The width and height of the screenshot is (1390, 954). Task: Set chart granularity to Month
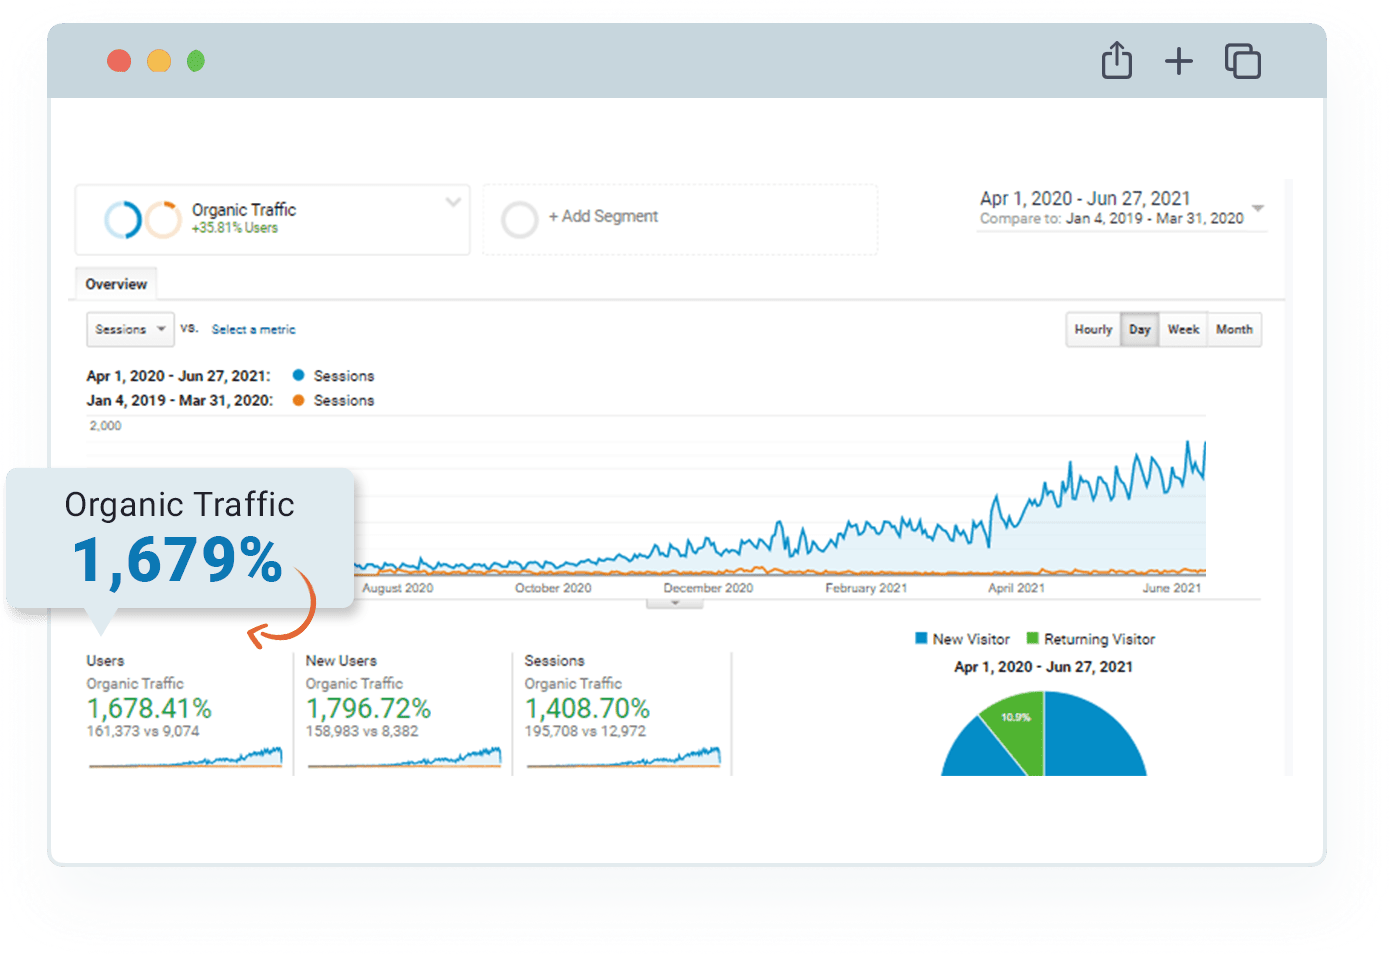(1234, 329)
